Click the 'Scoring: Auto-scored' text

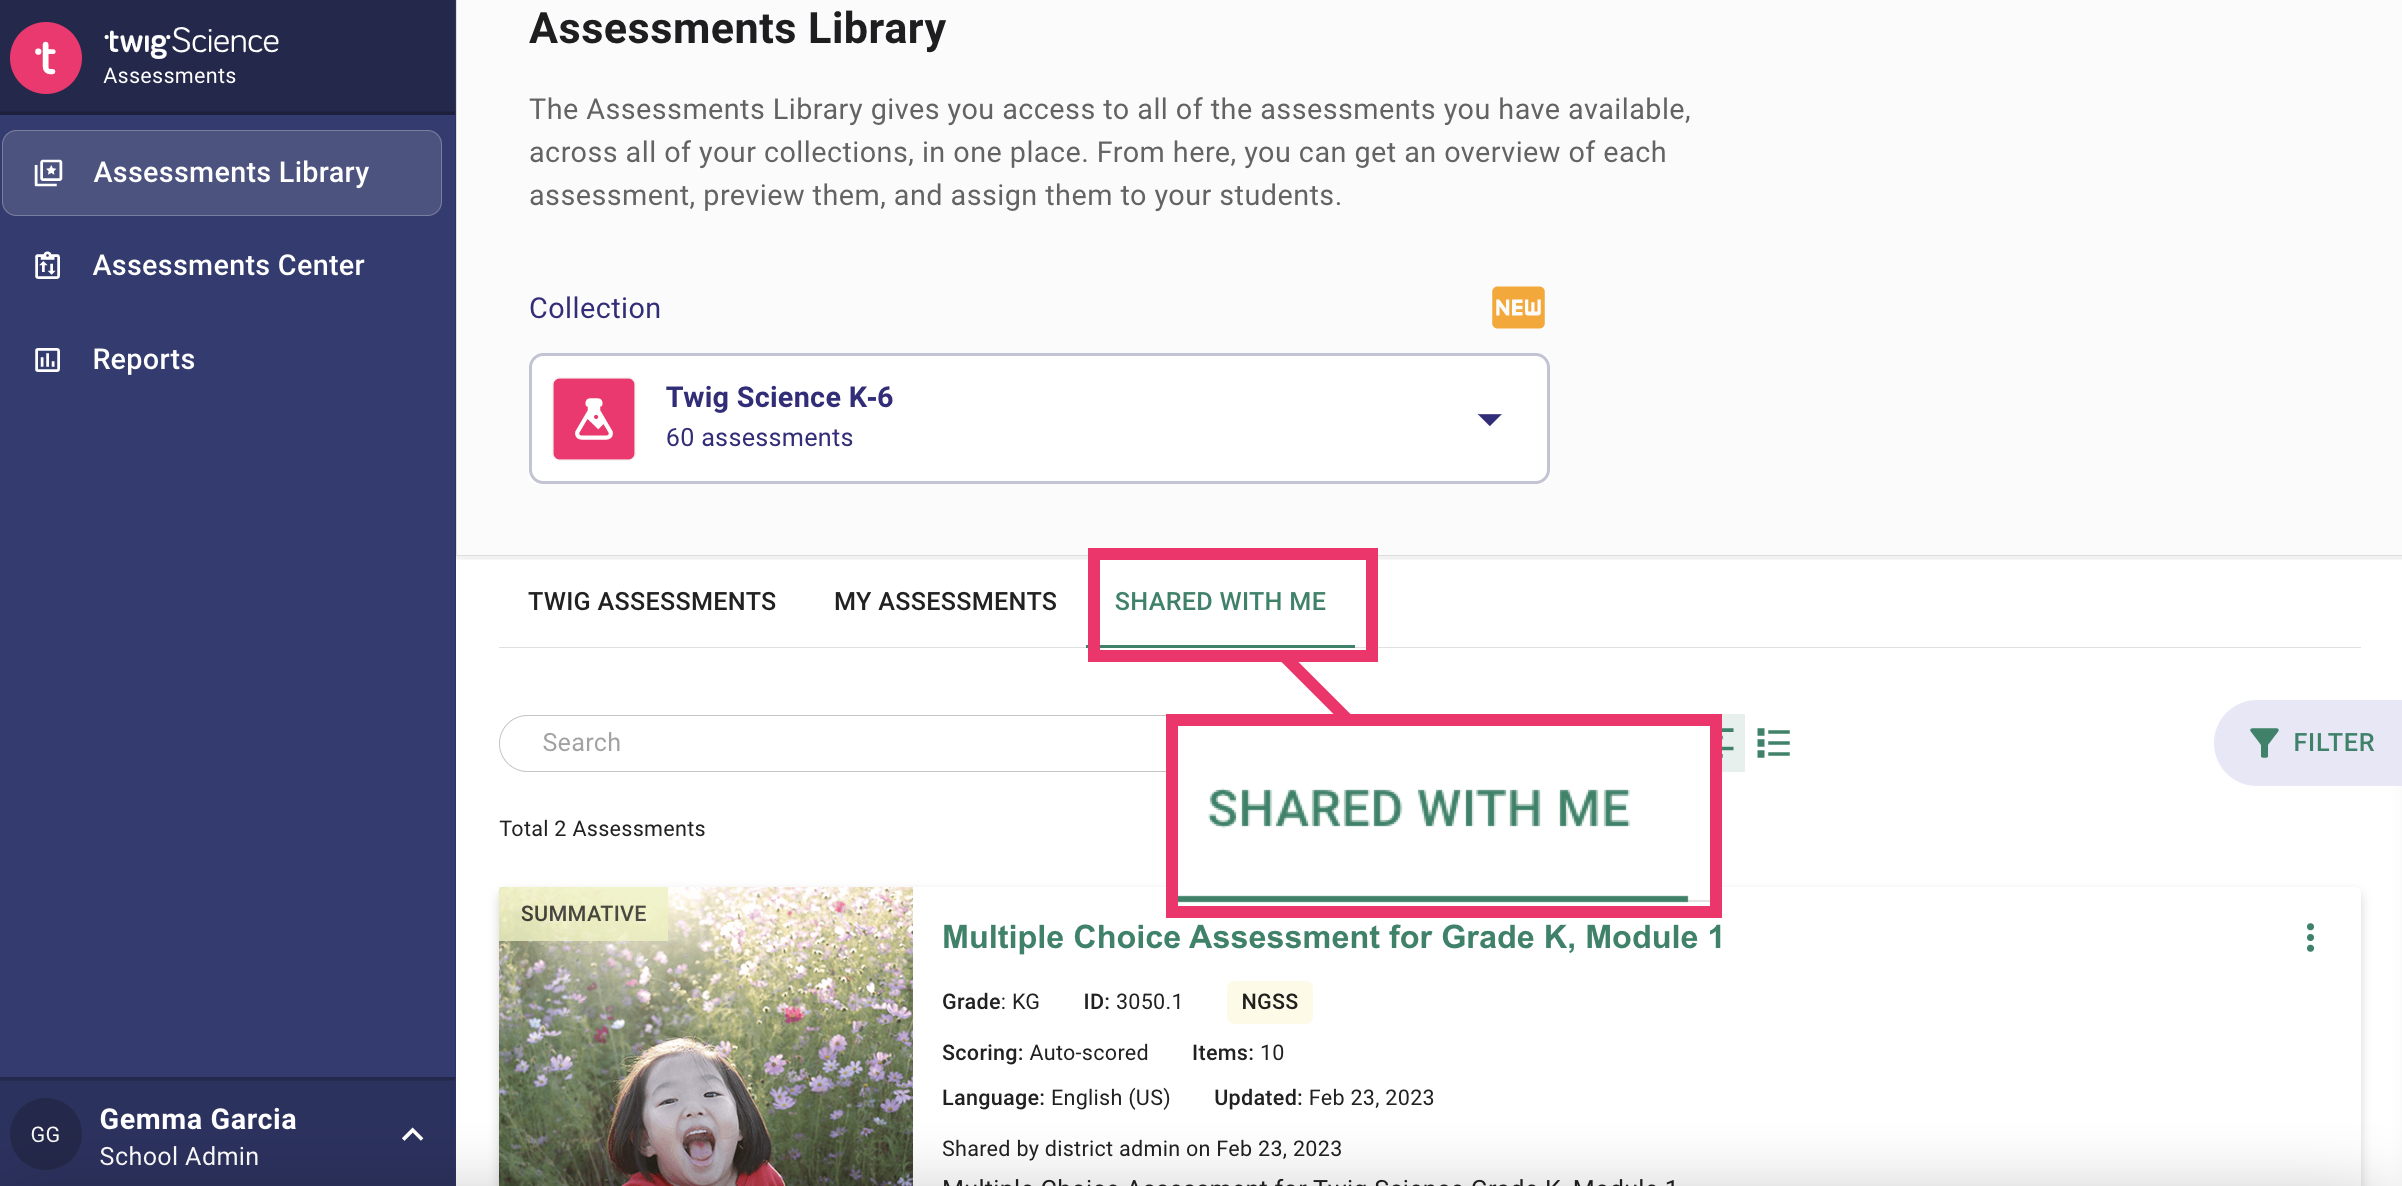click(x=1044, y=1052)
